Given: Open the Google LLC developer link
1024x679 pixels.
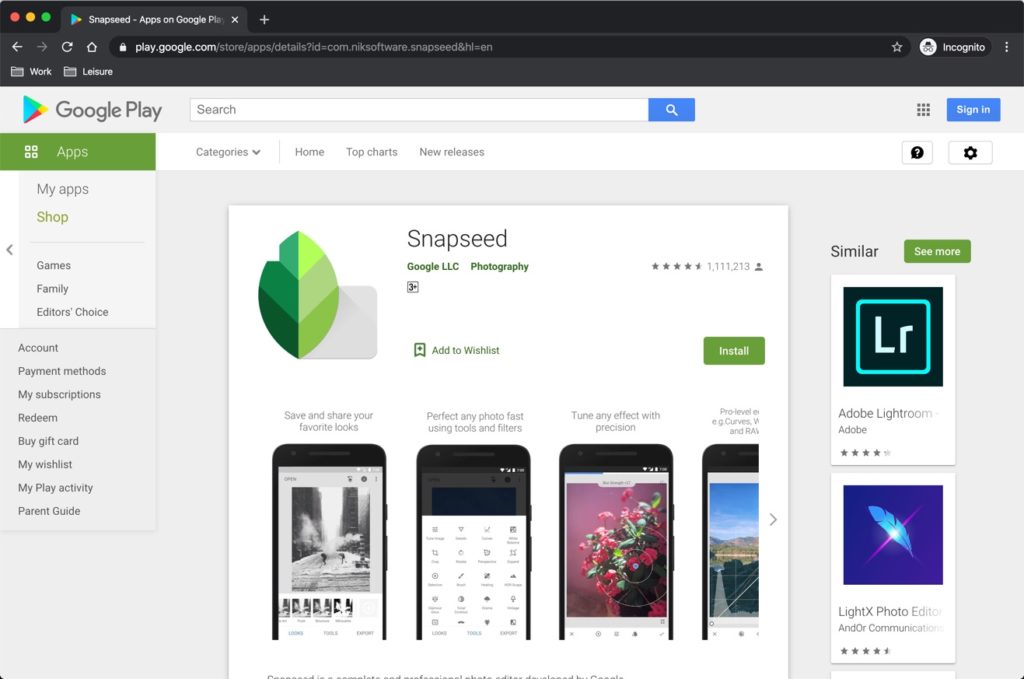Looking at the screenshot, I should click(433, 266).
